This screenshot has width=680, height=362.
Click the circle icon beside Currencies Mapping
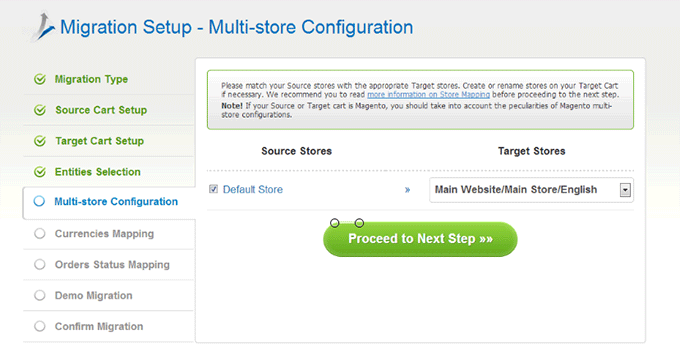39,234
